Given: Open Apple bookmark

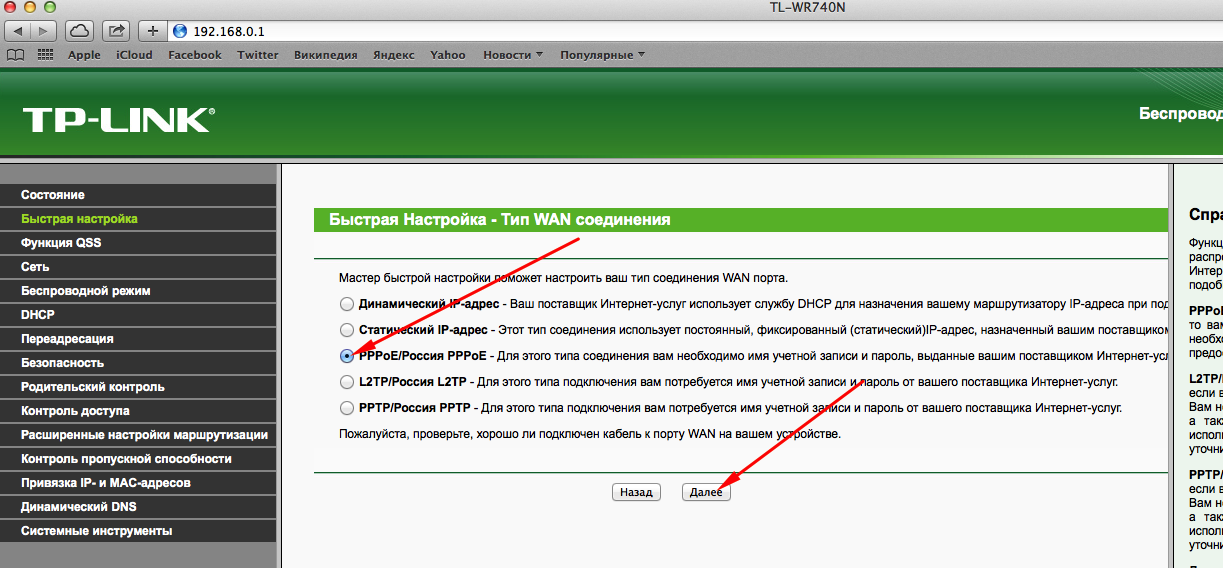Looking at the screenshot, I should (x=84, y=55).
